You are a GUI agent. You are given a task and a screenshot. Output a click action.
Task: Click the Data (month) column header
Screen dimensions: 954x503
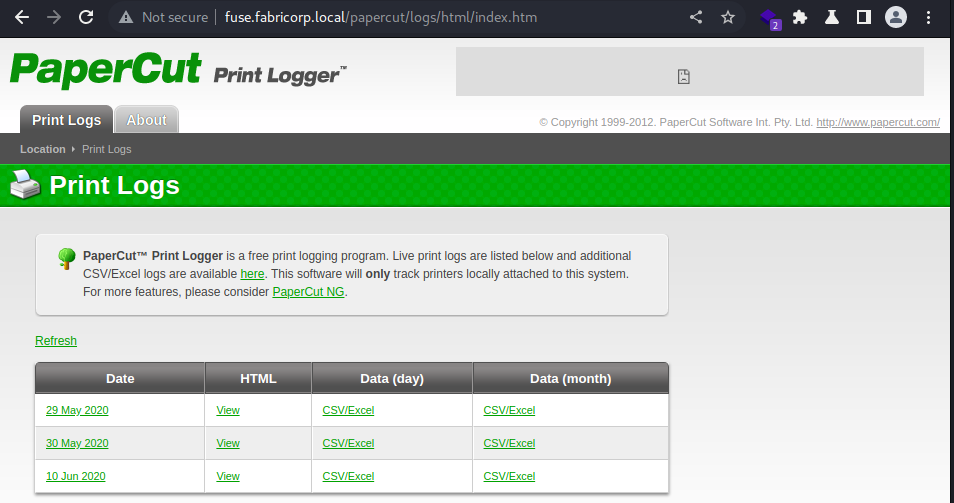tap(571, 378)
